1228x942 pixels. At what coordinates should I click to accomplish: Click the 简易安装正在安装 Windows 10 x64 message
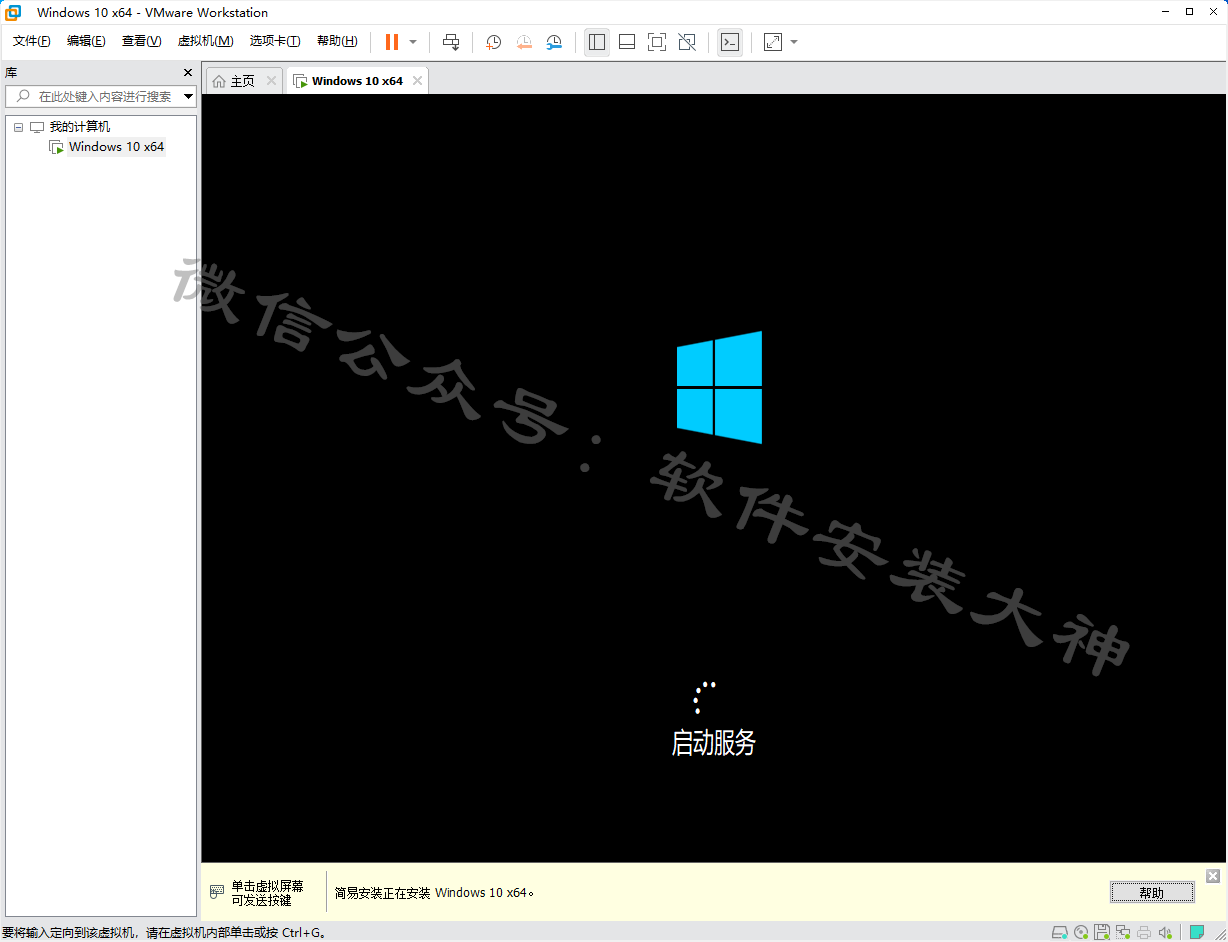[x=434, y=893]
